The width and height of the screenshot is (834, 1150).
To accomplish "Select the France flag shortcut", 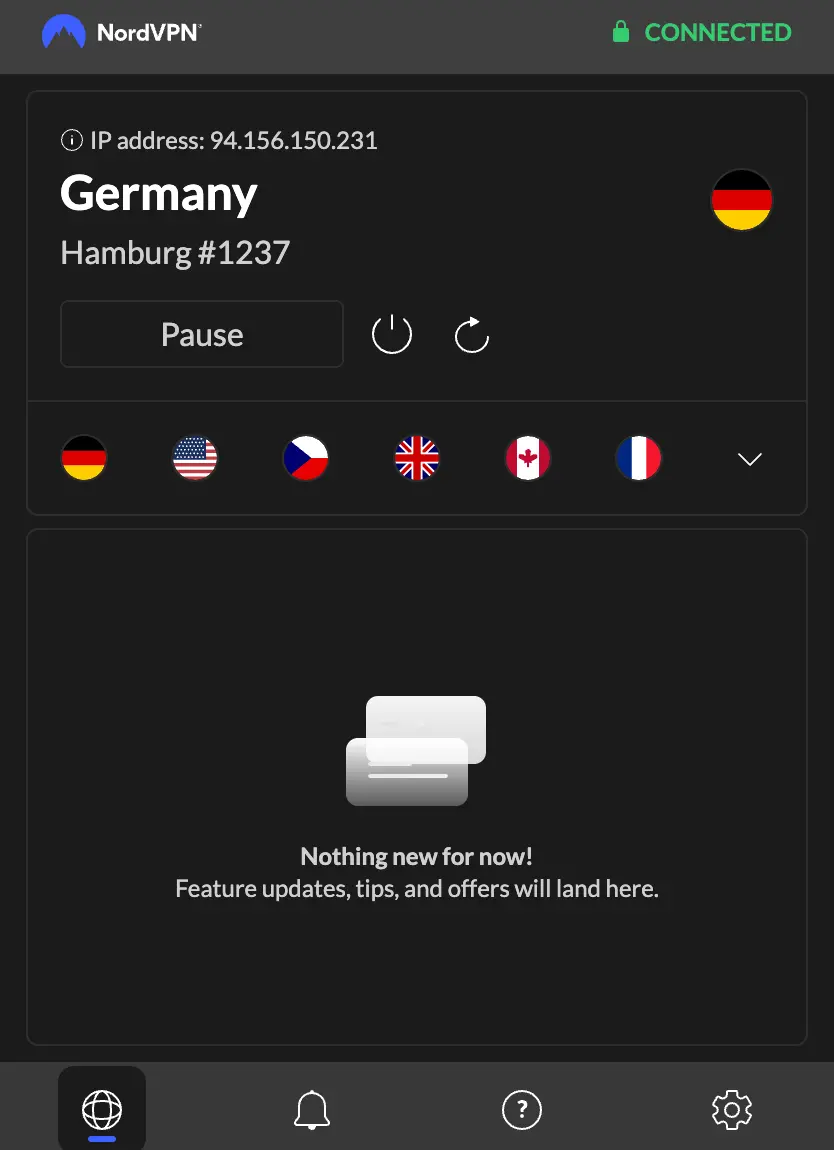I will click(638, 458).
